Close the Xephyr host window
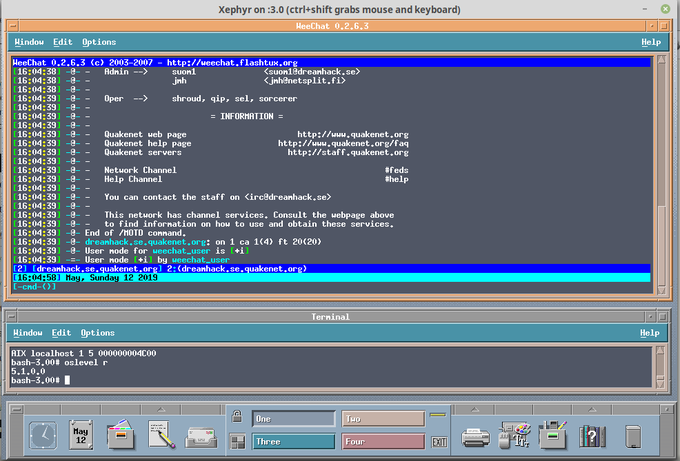 coord(665,9)
